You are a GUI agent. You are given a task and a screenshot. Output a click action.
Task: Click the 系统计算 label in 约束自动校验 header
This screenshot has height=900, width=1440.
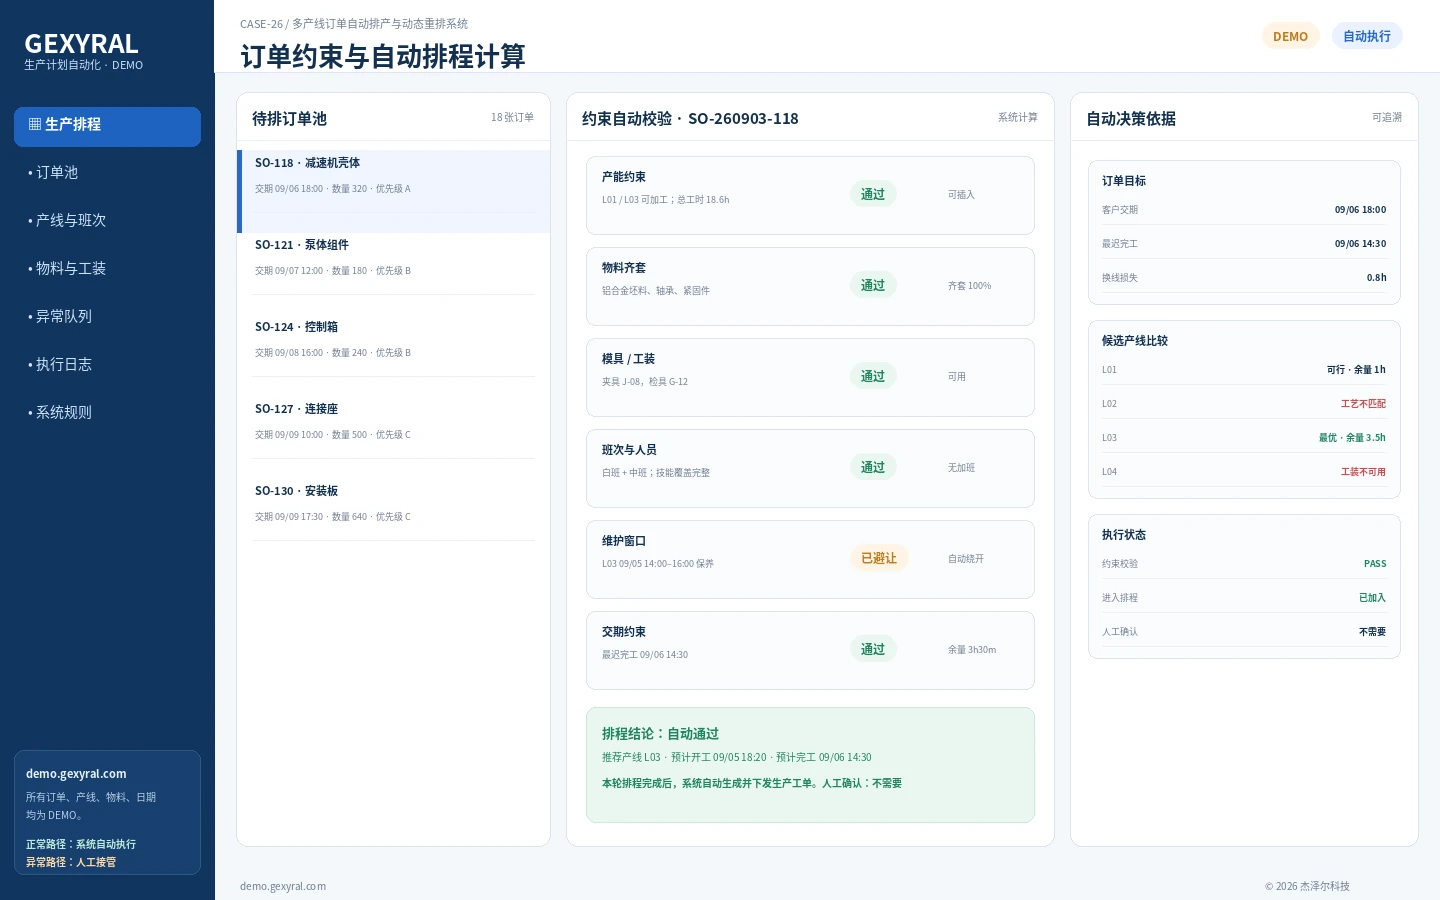click(x=1018, y=118)
